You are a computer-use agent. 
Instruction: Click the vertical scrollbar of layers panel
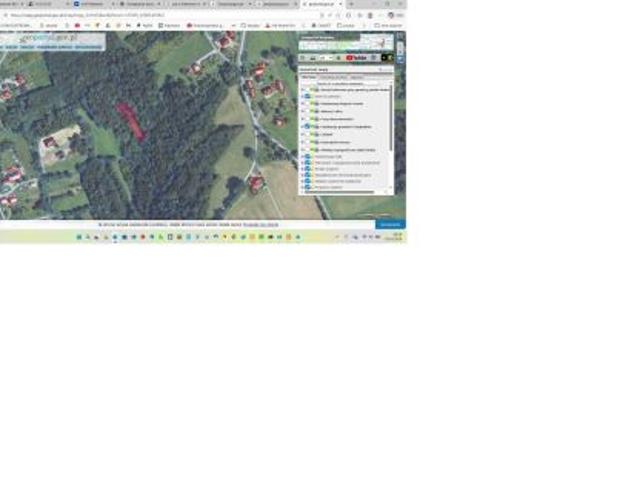click(391, 118)
